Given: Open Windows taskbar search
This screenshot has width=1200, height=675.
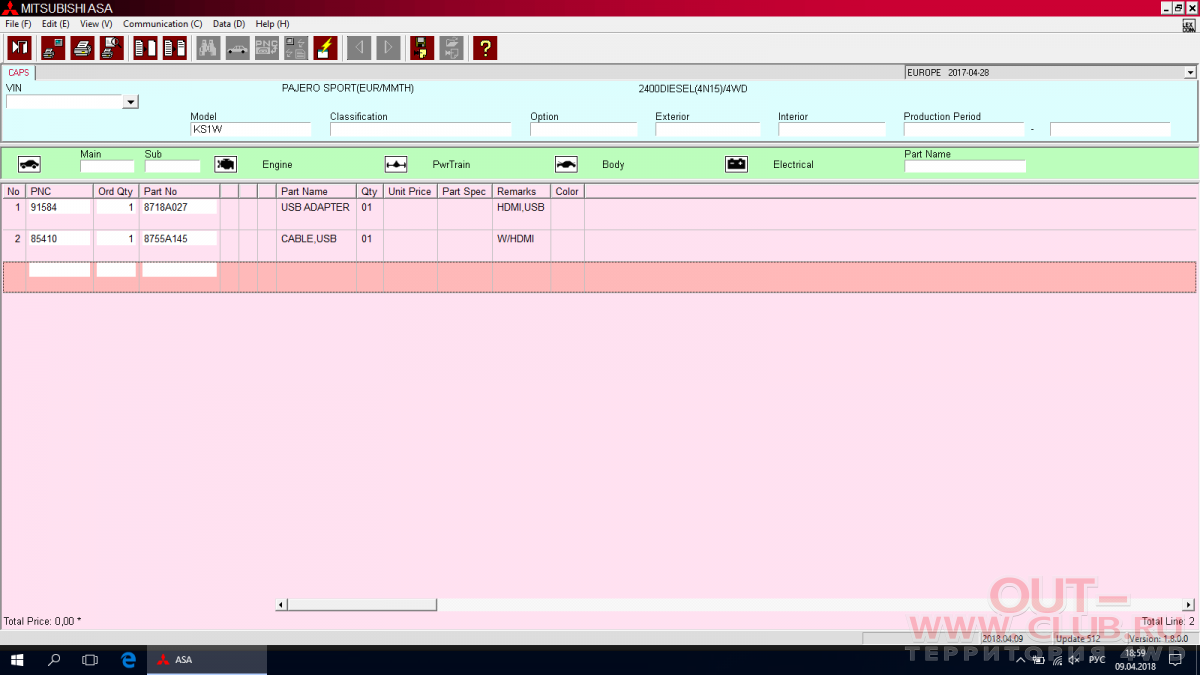Looking at the screenshot, I should click(54, 660).
